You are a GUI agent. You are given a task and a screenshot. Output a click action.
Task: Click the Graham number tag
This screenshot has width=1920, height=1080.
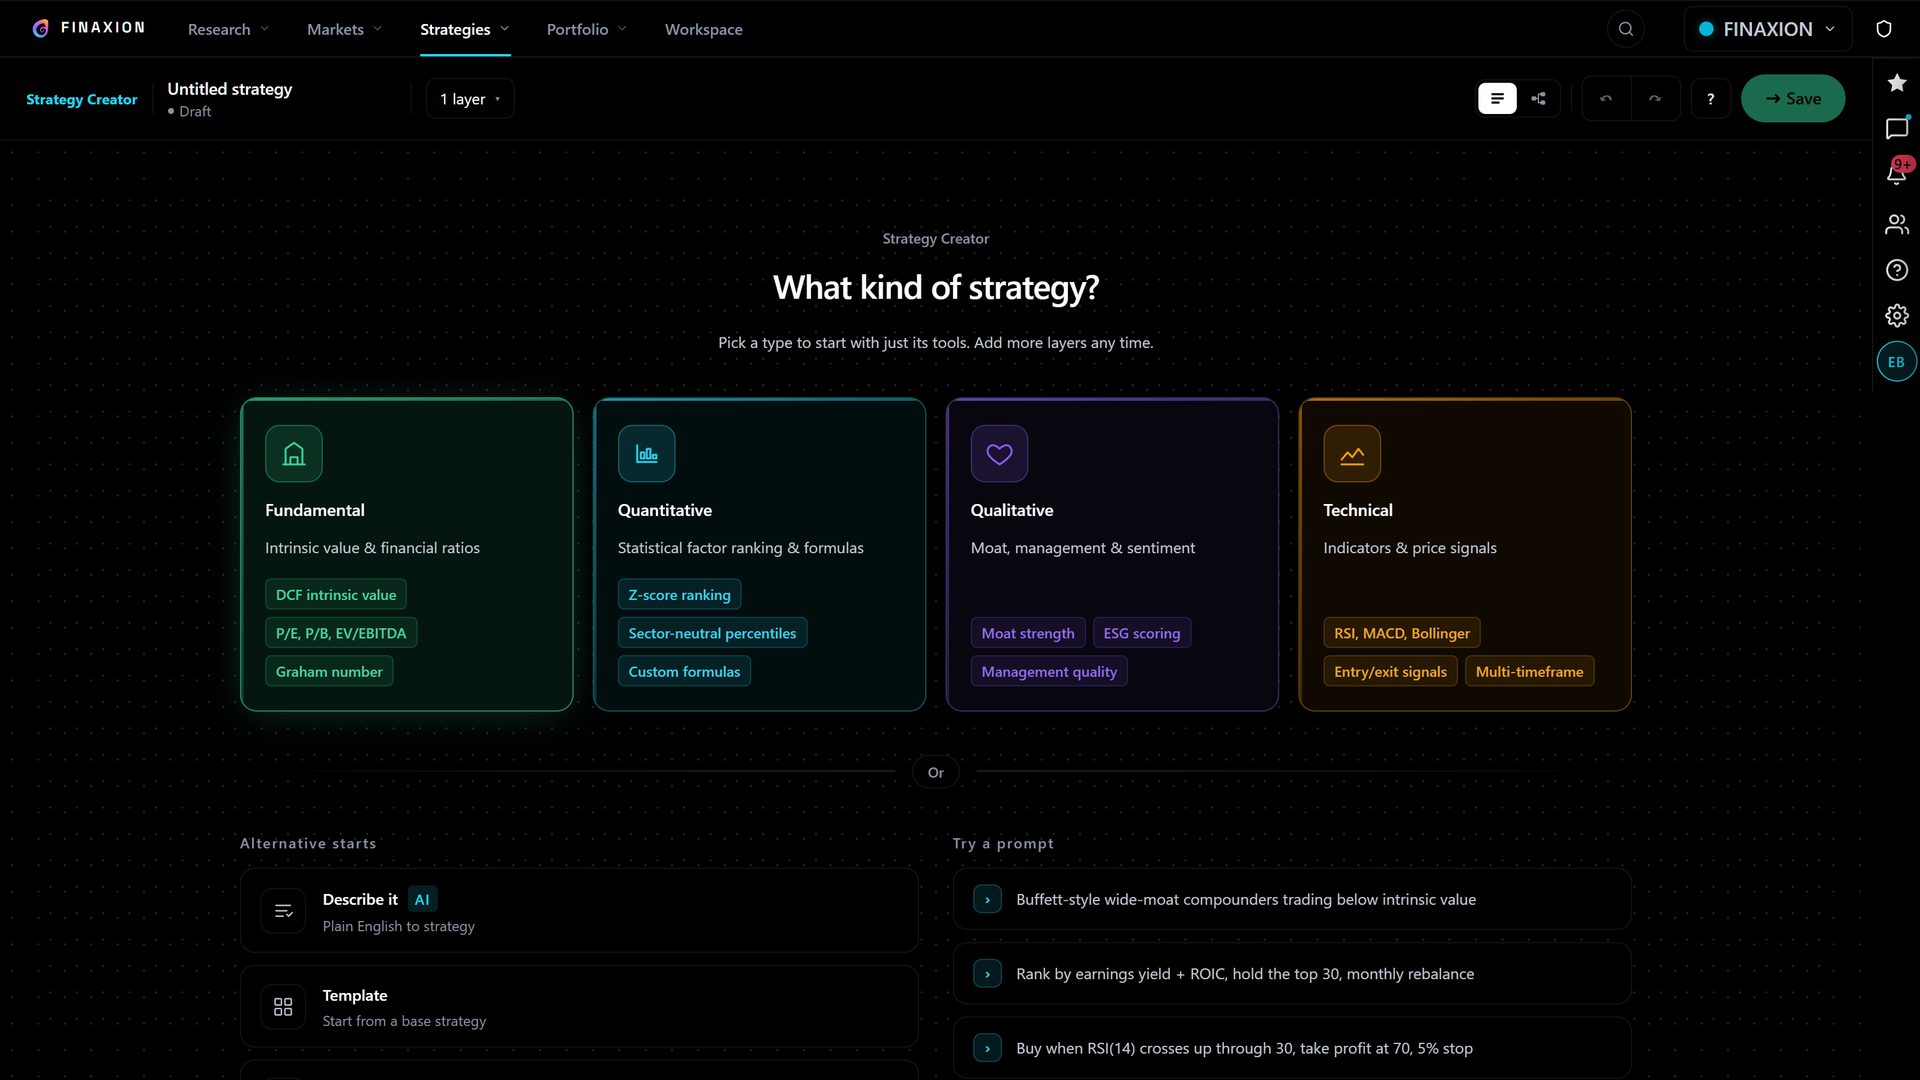click(329, 672)
